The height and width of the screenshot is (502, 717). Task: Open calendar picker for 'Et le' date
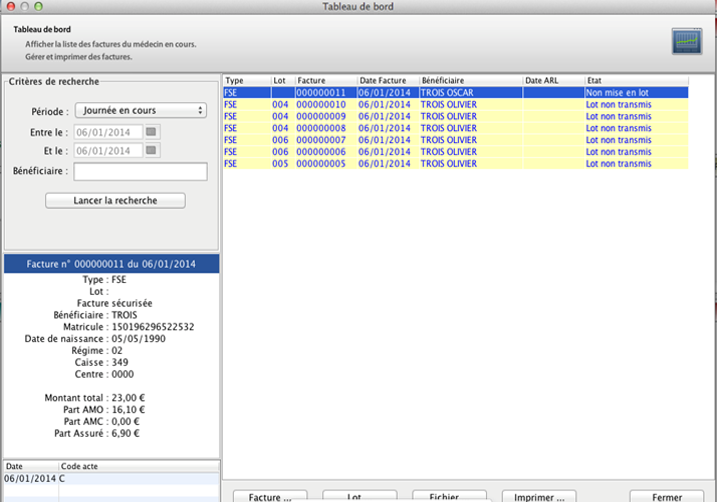152,151
